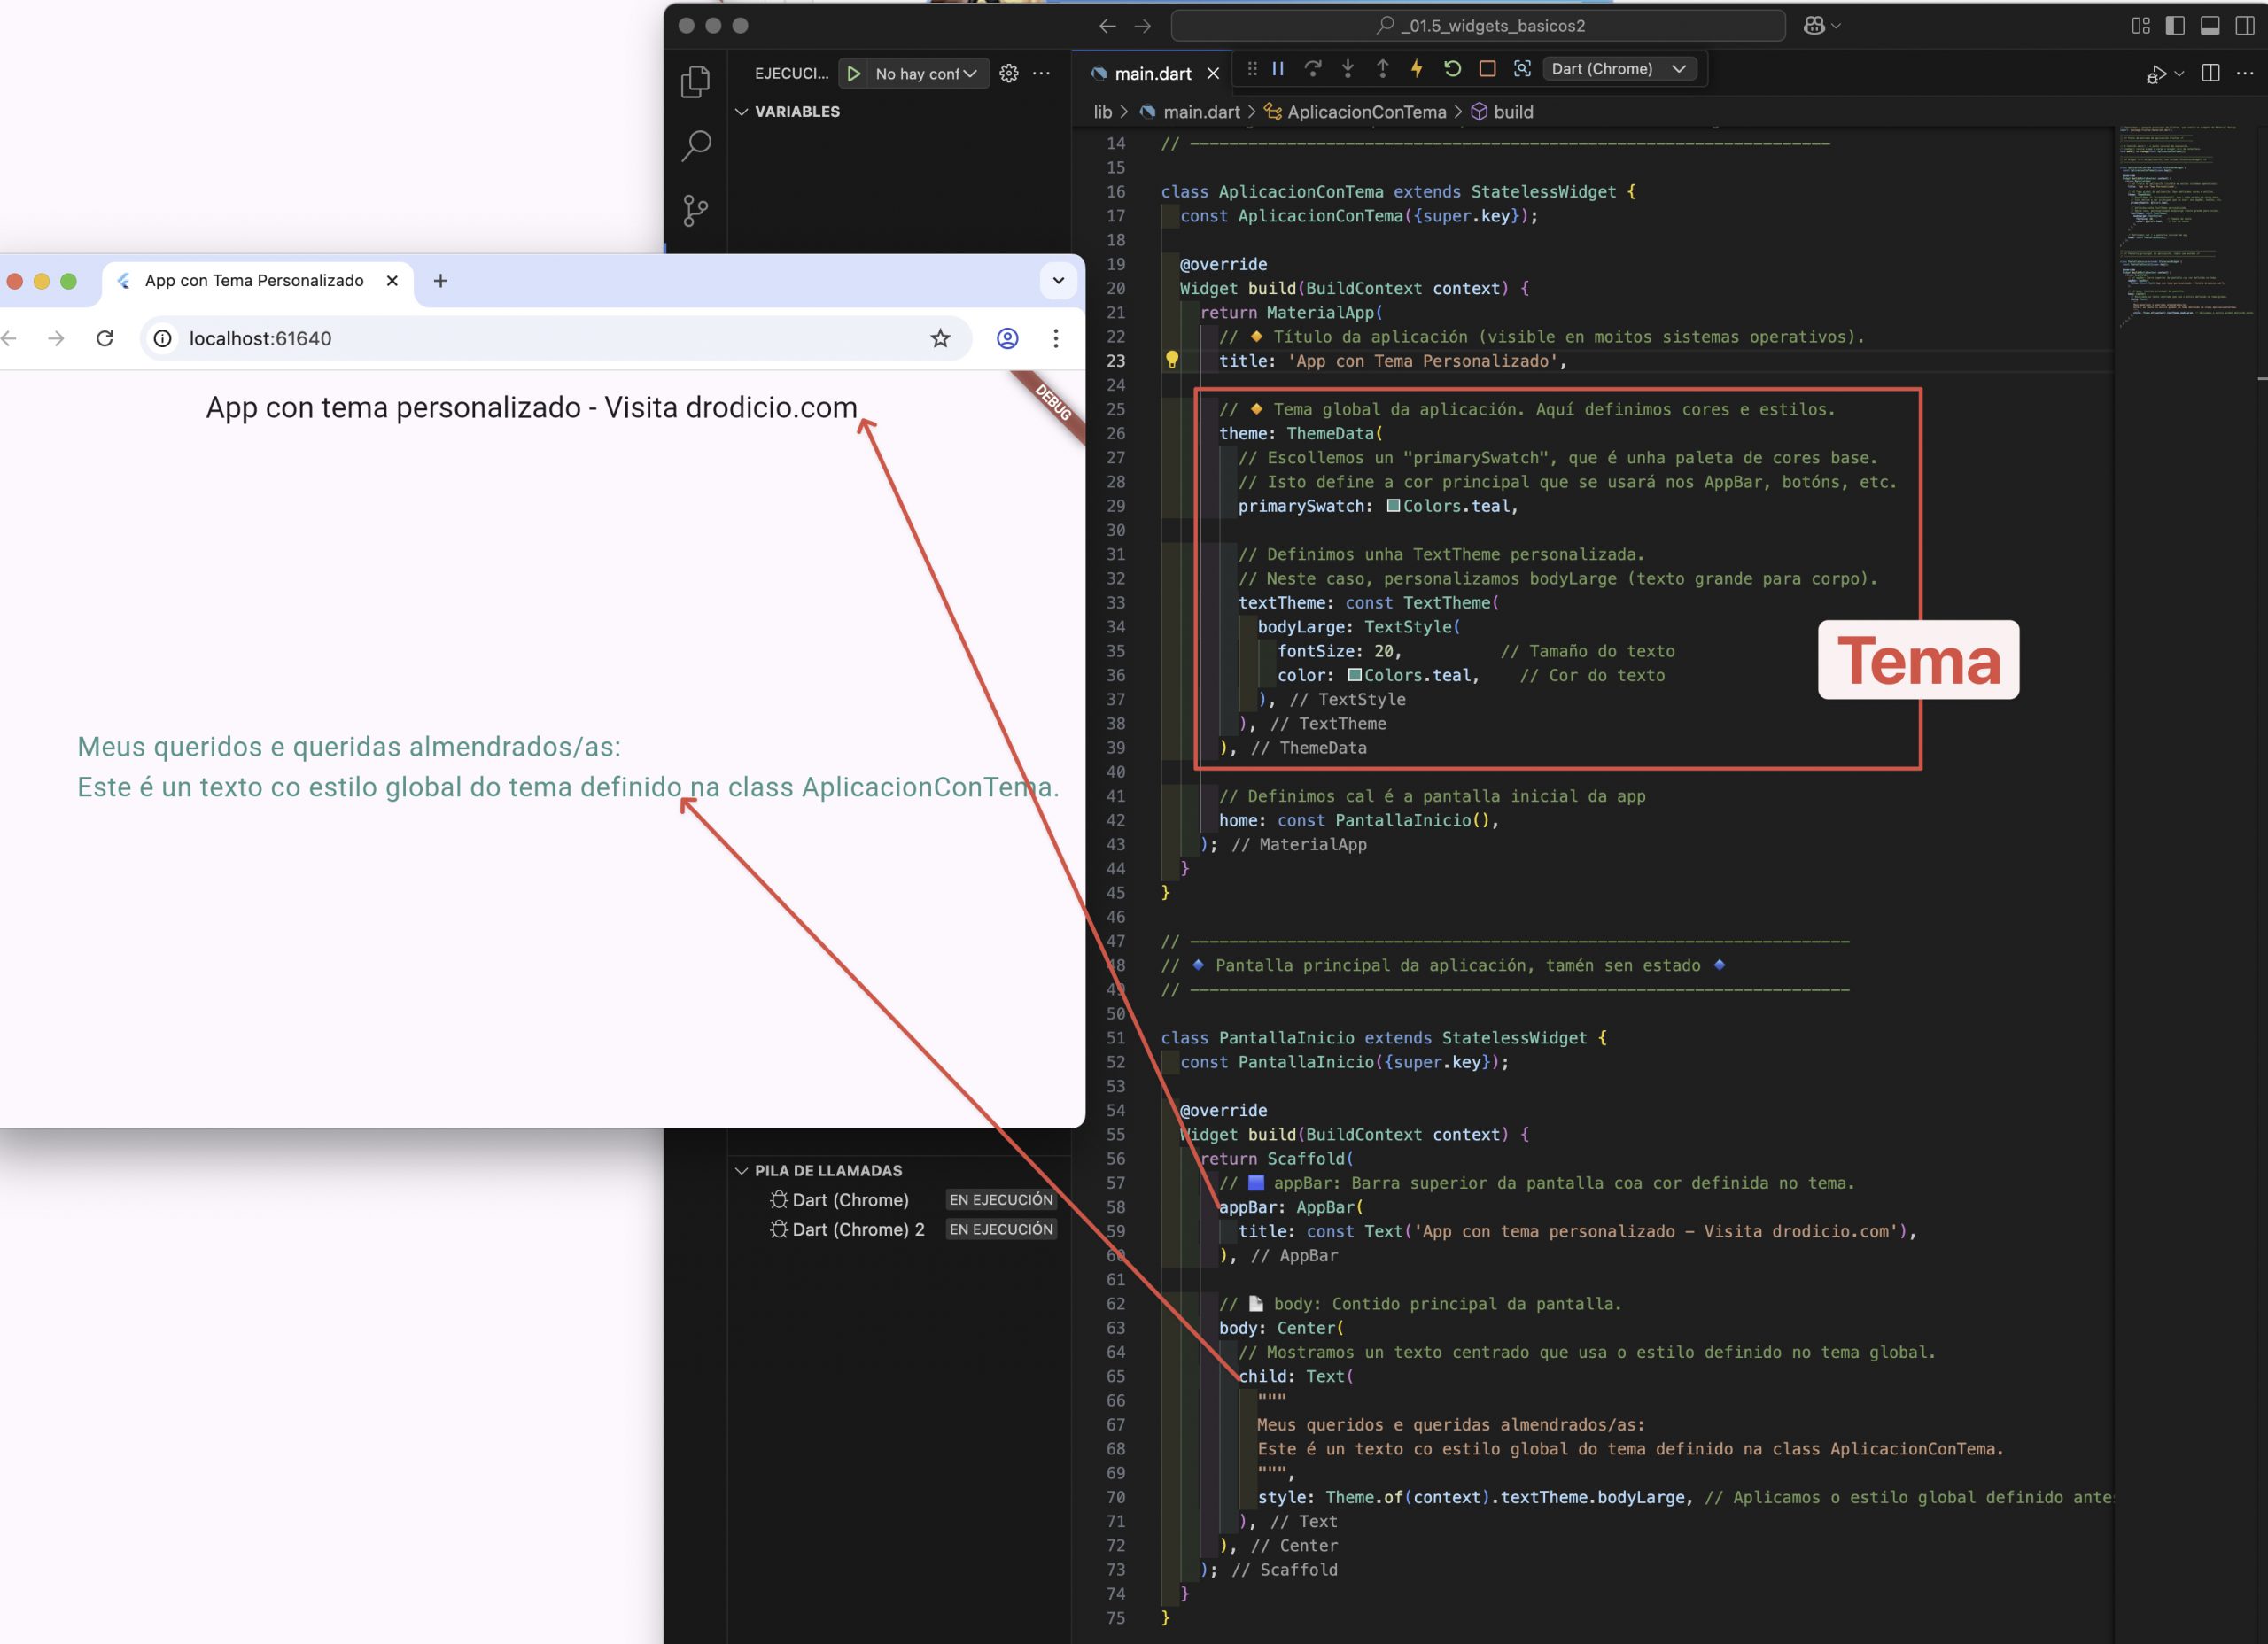Open launch.json settings gear icon
2268x1644 pixels.
(1009, 73)
